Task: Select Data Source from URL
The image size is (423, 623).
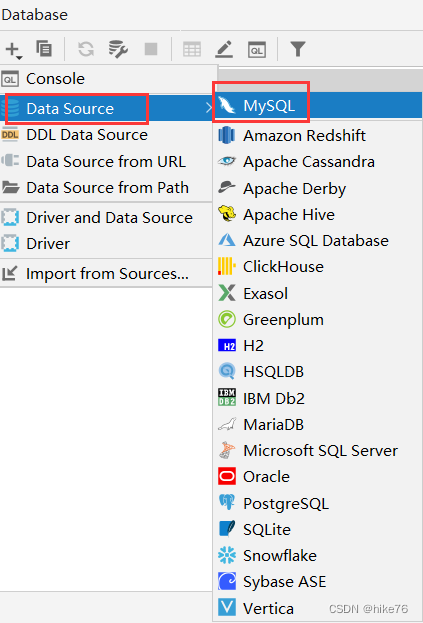Action: [x=106, y=161]
